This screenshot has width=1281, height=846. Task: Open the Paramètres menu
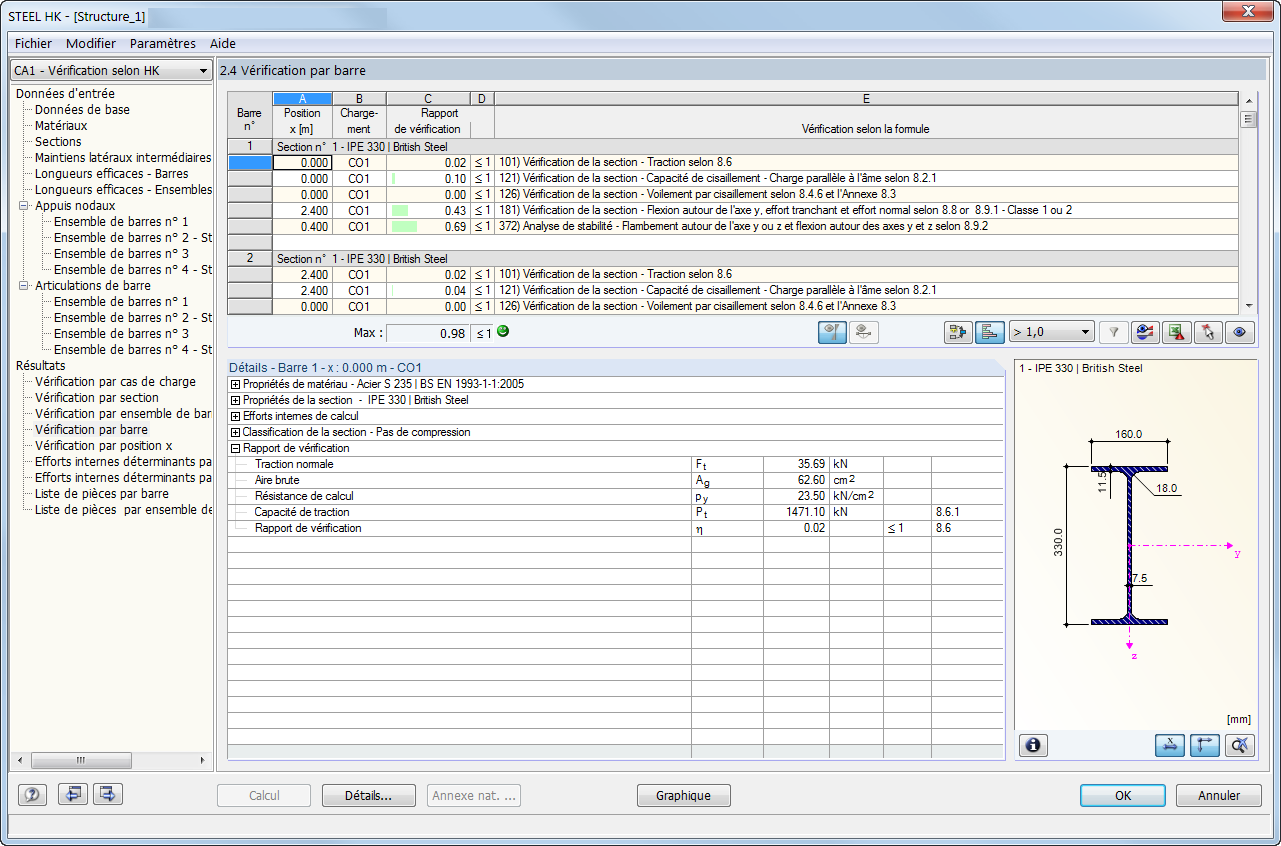[x=163, y=43]
